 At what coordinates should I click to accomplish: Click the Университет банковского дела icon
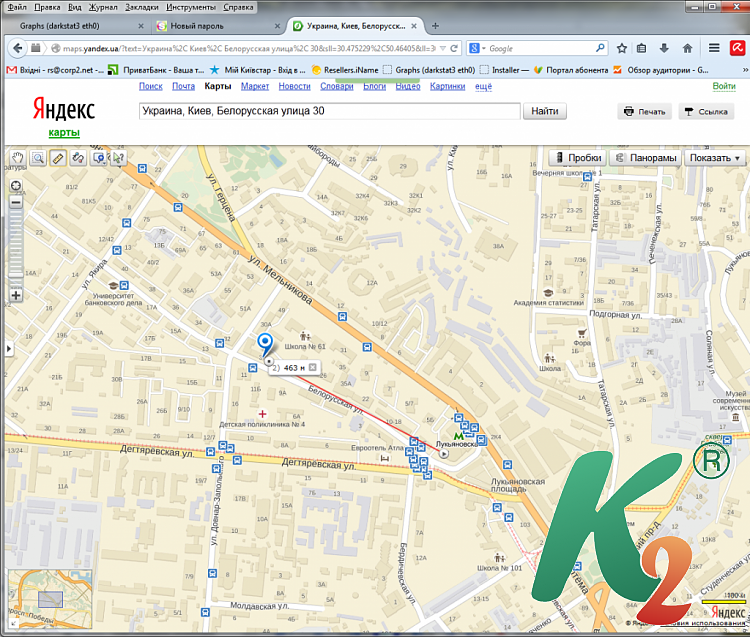[113, 286]
